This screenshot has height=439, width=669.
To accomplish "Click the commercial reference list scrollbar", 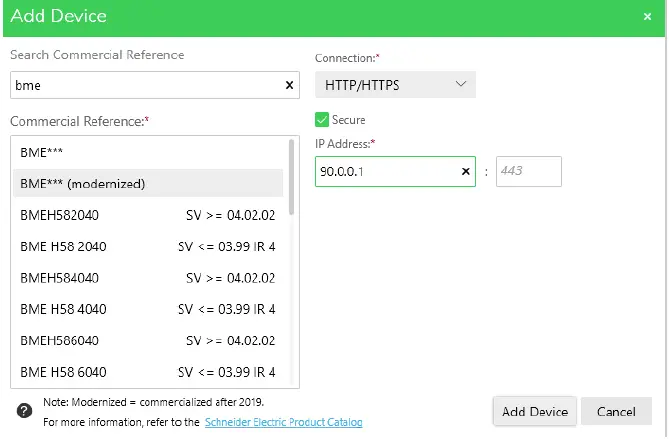I will pos(292,178).
